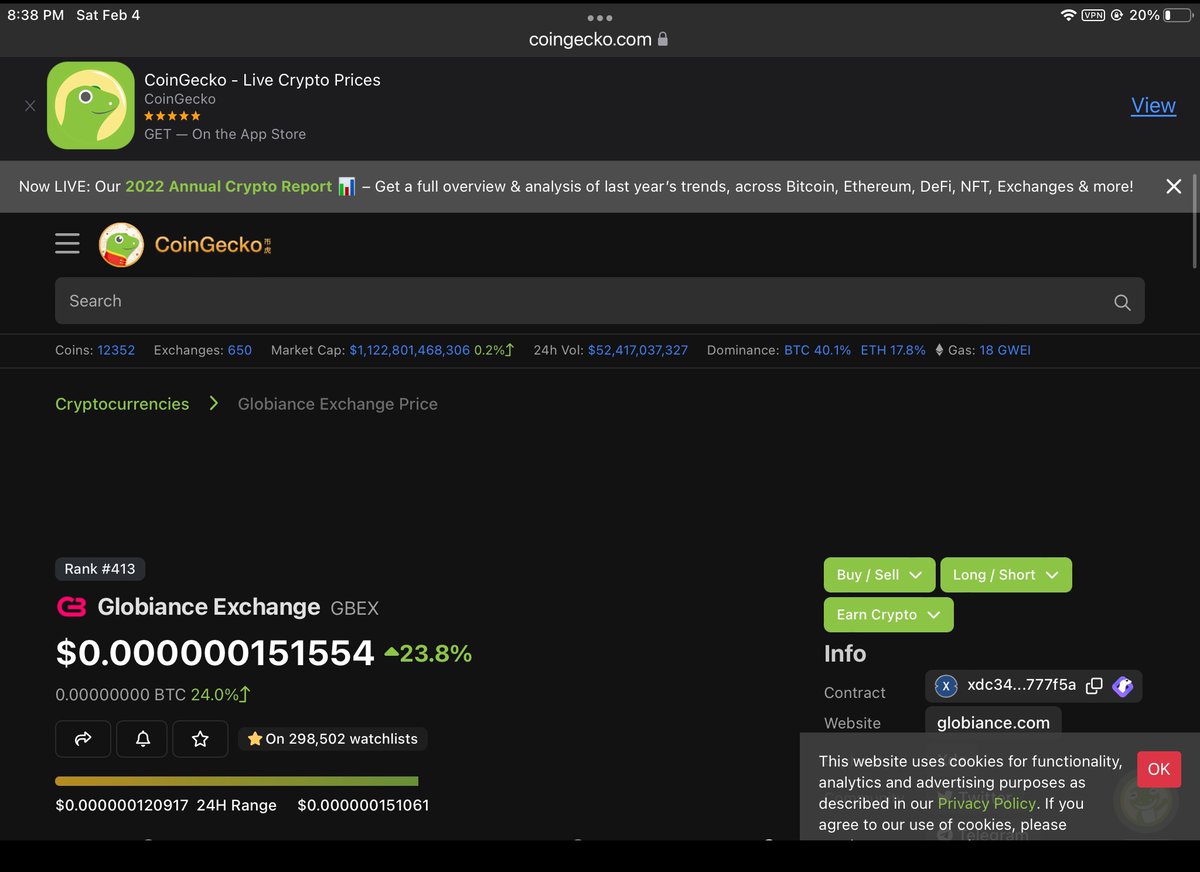The width and height of the screenshot is (1200, 872).
Task: Click the BTC 40.1% dominance link
Action: click(817, 350)
